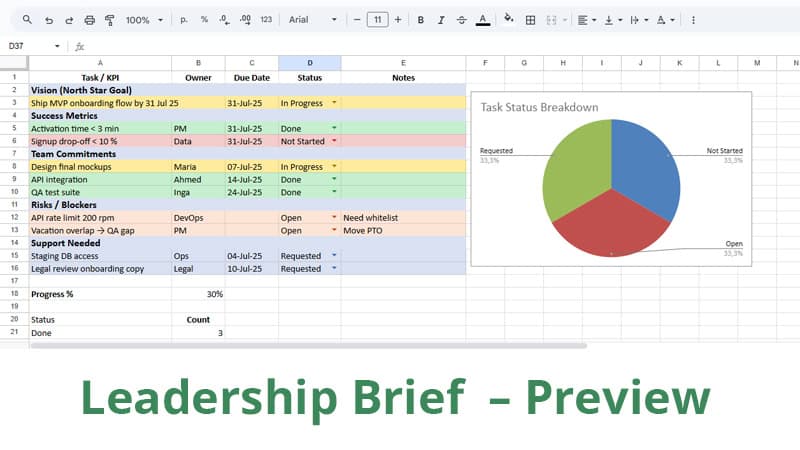Select the paint format roller icon
Image resolution: width=800 pixels, height=450 pixels.
coord(110,20)
